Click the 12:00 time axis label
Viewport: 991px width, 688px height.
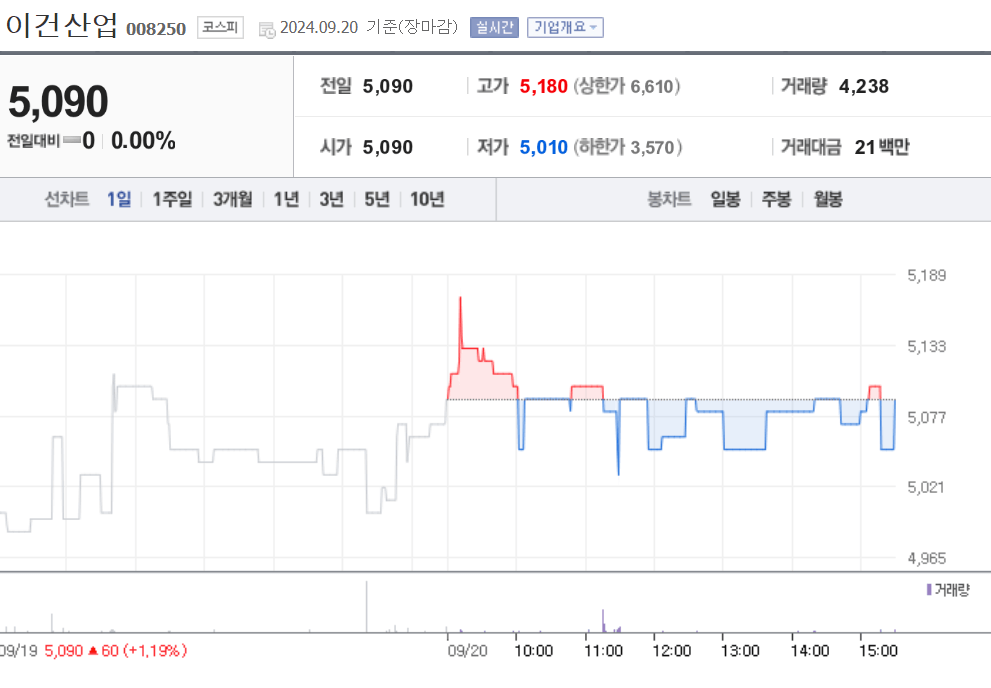click(671, 651)
